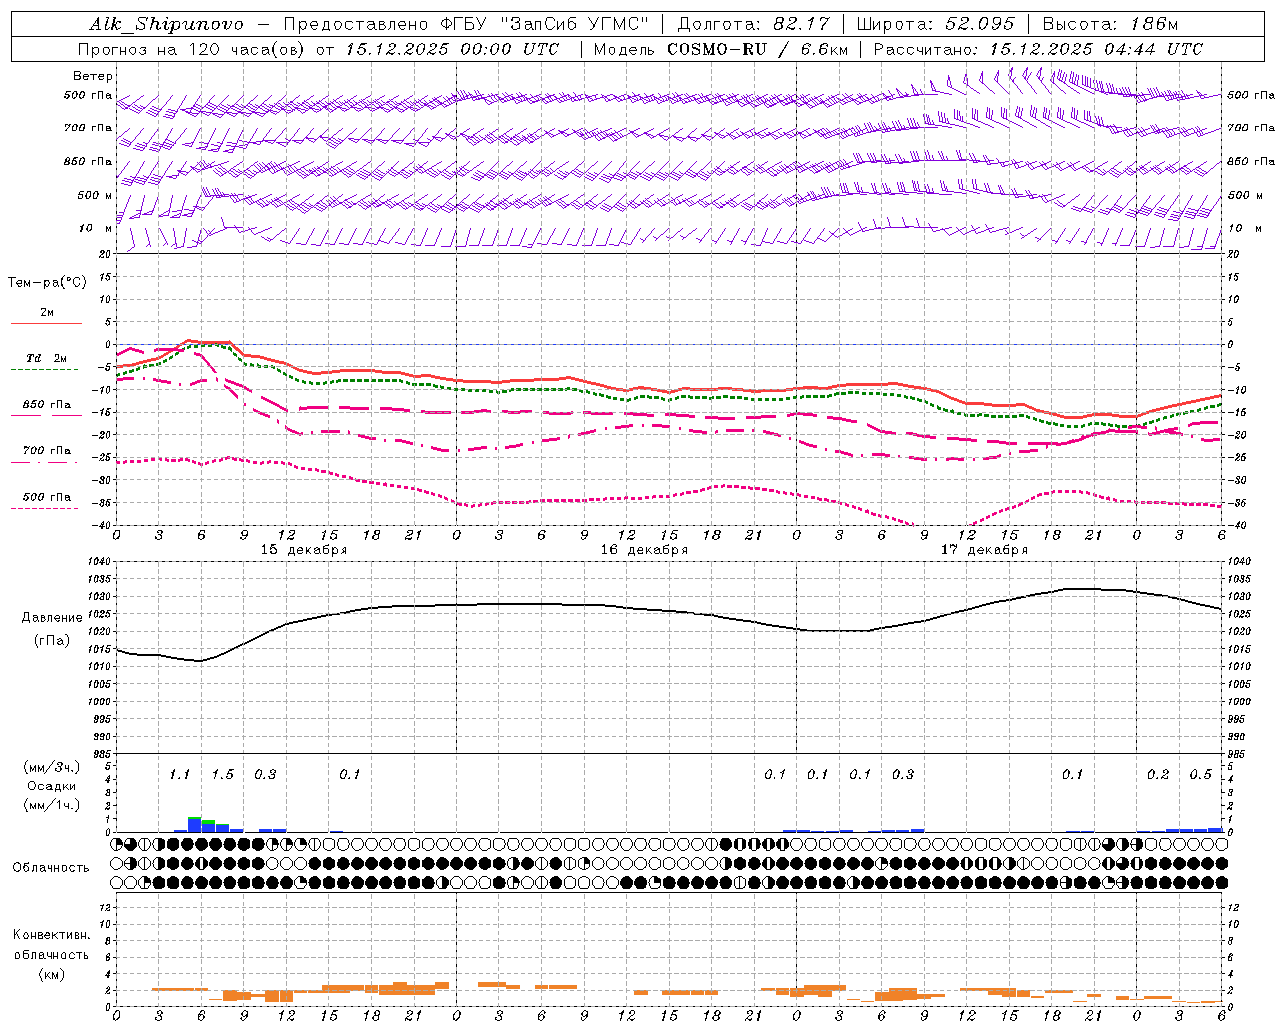Click the Осадки precipitation label
Screen dimensions: 1280x1024
pyautogui.click(x=50, y=786)
